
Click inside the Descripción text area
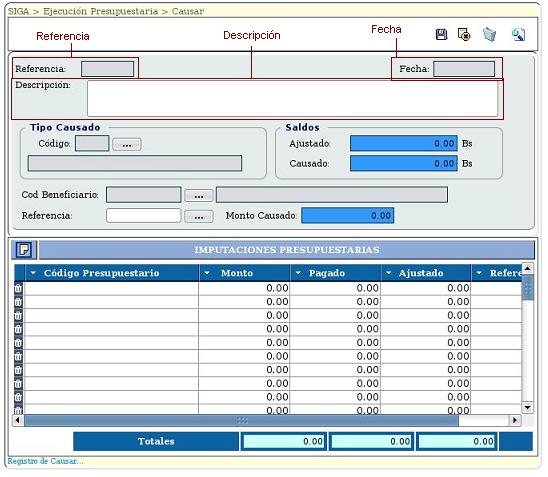(x=292, y=99)
